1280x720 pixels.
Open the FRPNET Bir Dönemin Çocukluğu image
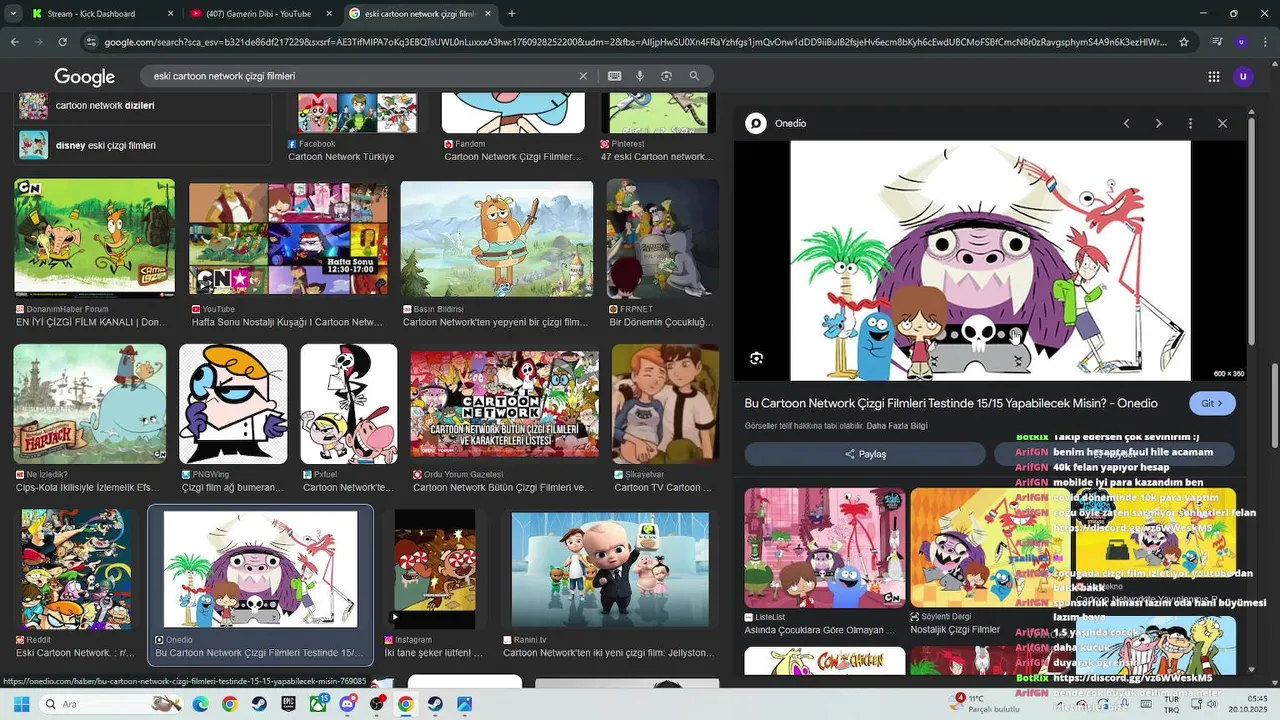coord(662,240)
